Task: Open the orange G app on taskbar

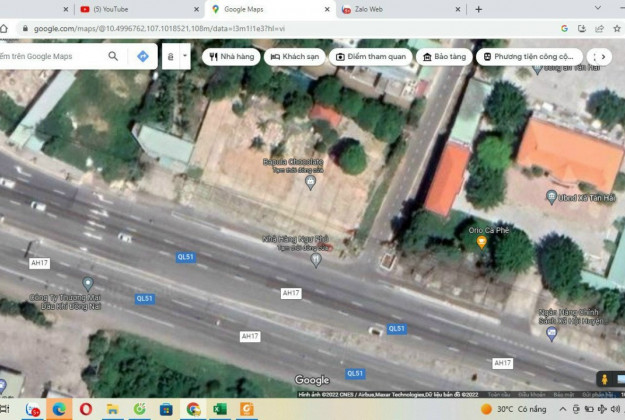Action: [246, 409]
